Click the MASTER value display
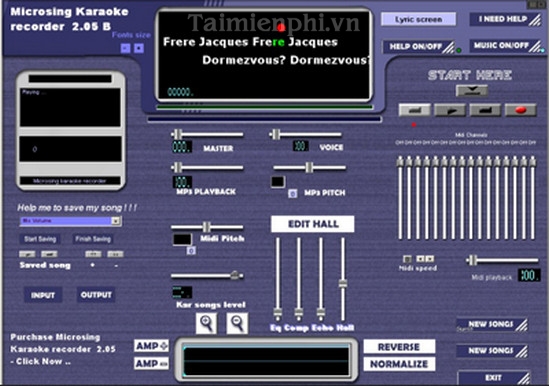The image size is (549, 386). point(182,147)
